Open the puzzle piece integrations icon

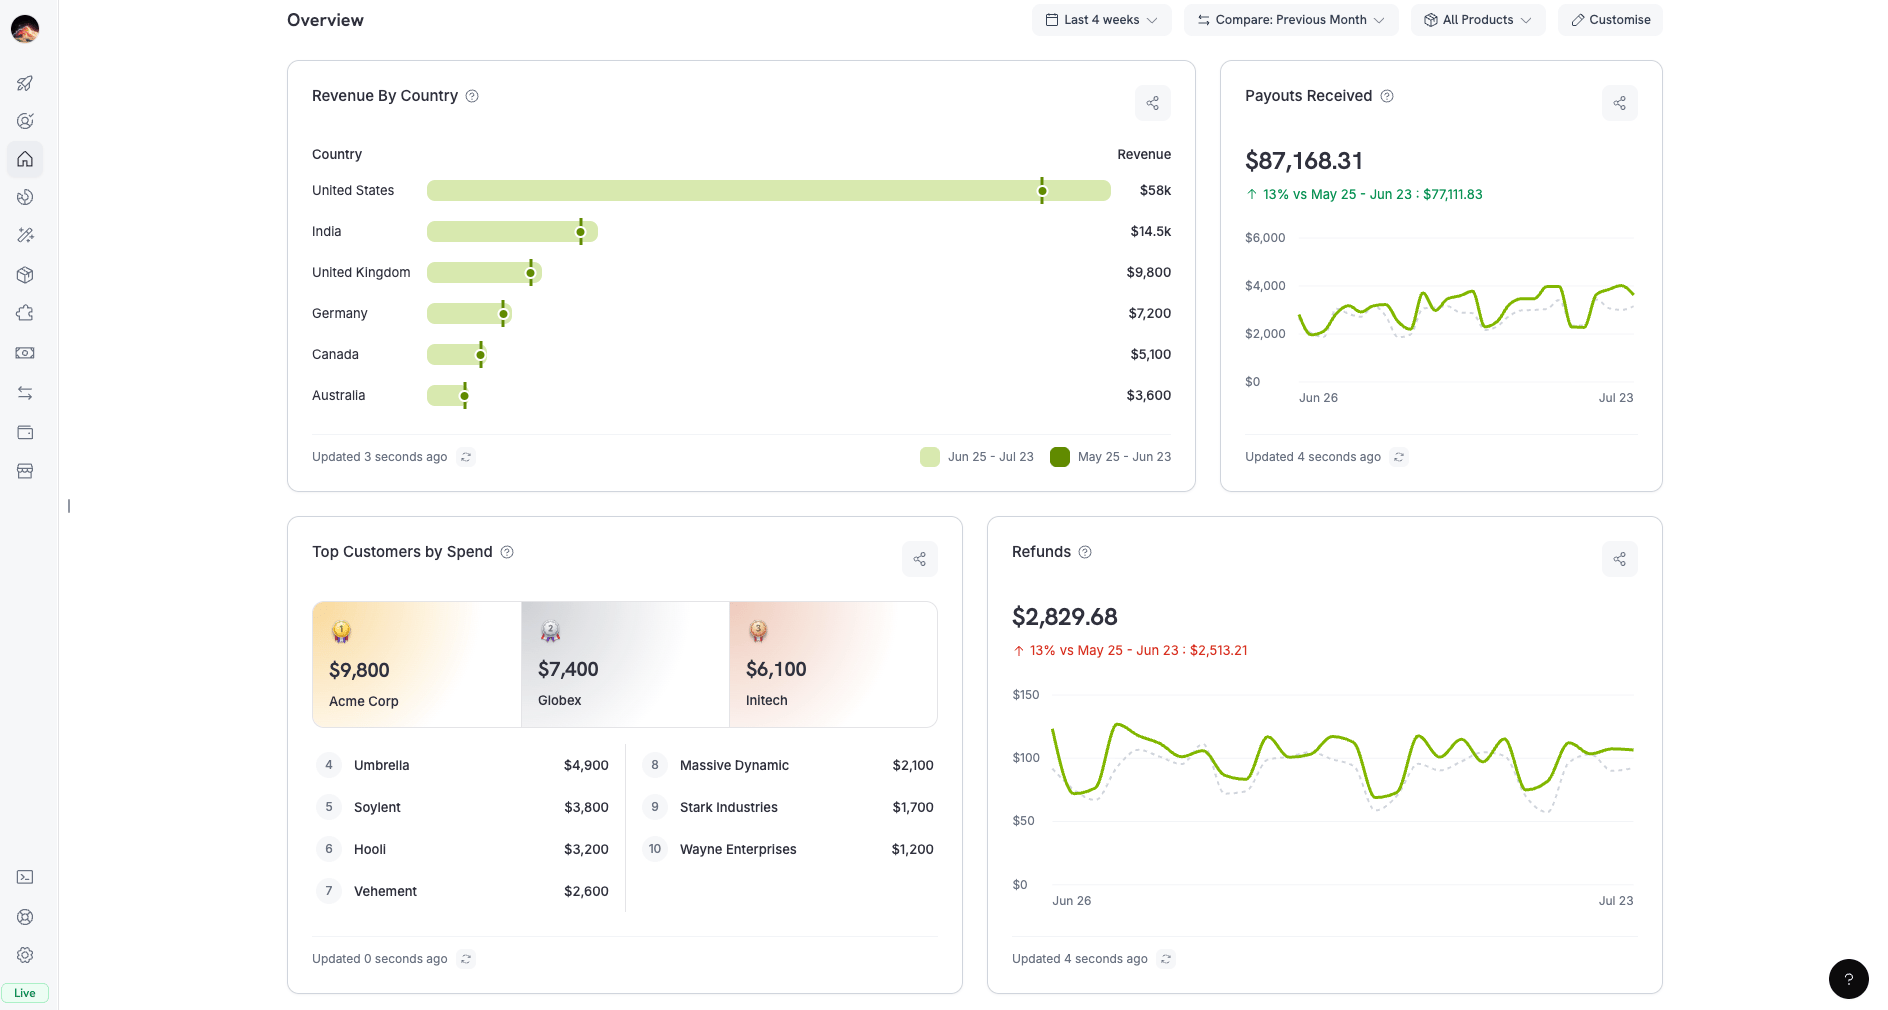(25, 313)
